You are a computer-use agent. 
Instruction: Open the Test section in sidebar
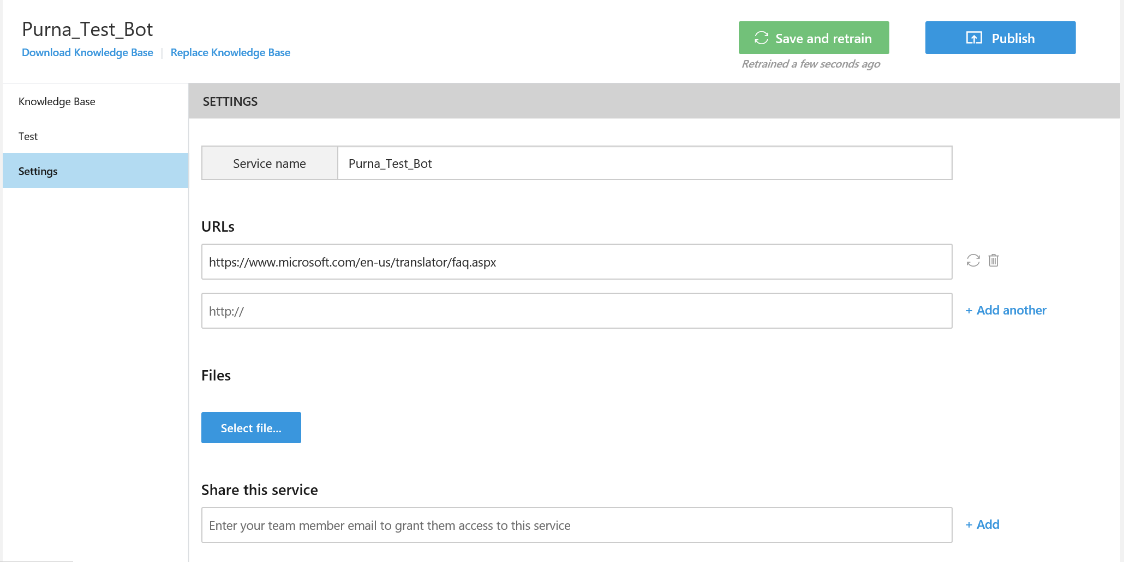[28, 136]
